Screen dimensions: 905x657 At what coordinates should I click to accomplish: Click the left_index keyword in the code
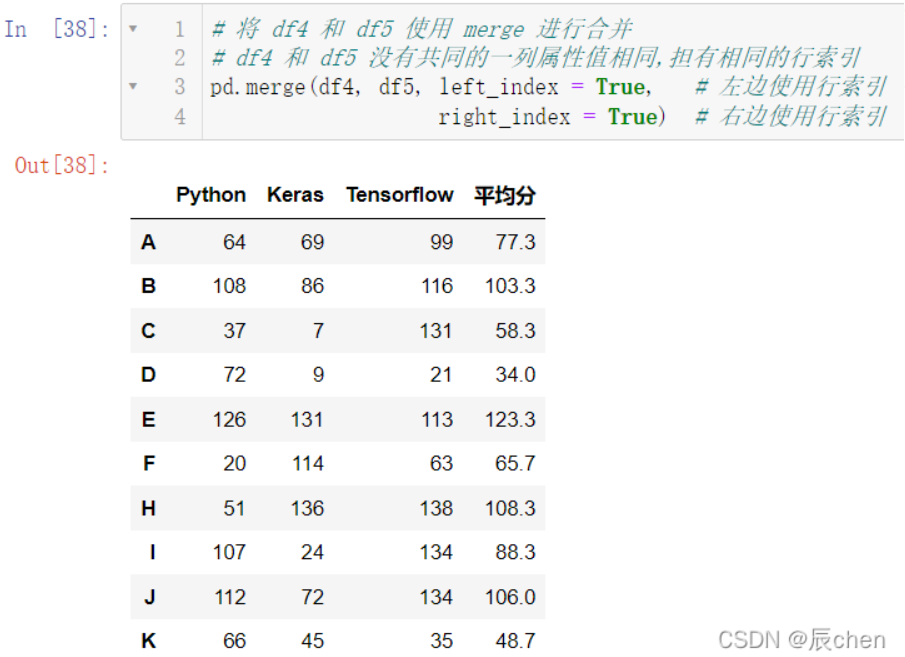tap(499, 87)
